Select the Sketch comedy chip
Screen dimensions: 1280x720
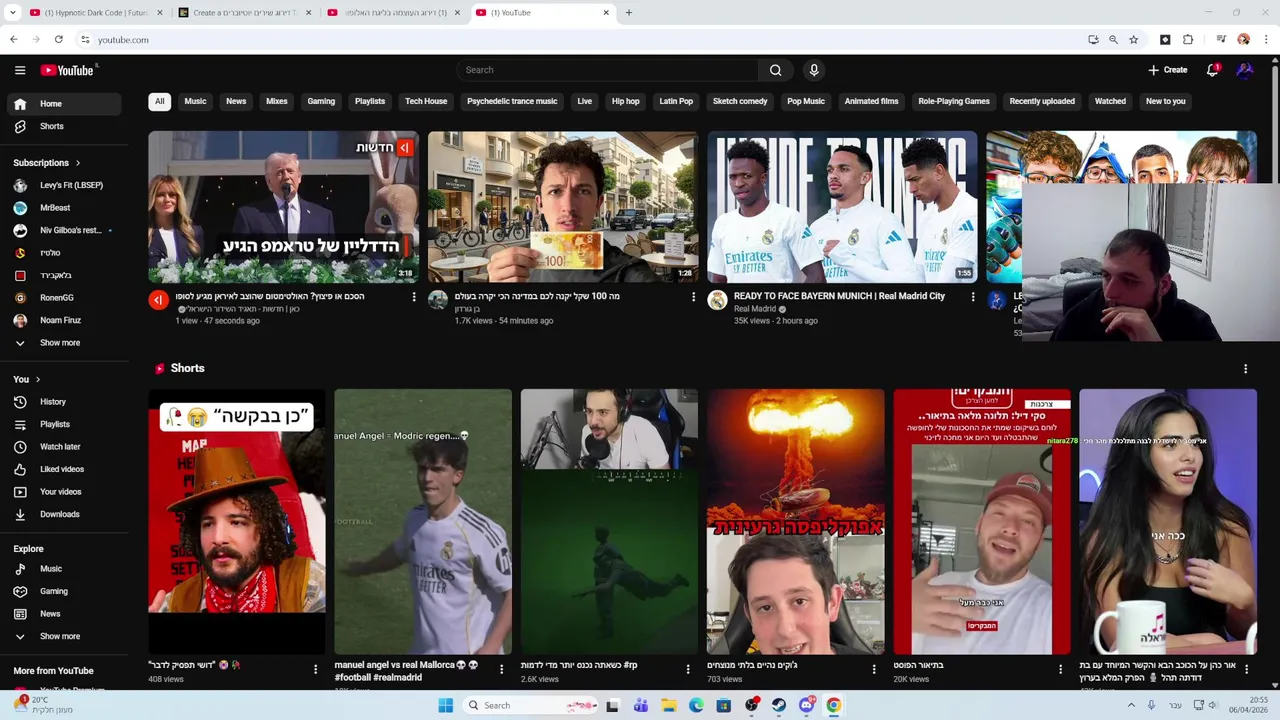point(740,101)
